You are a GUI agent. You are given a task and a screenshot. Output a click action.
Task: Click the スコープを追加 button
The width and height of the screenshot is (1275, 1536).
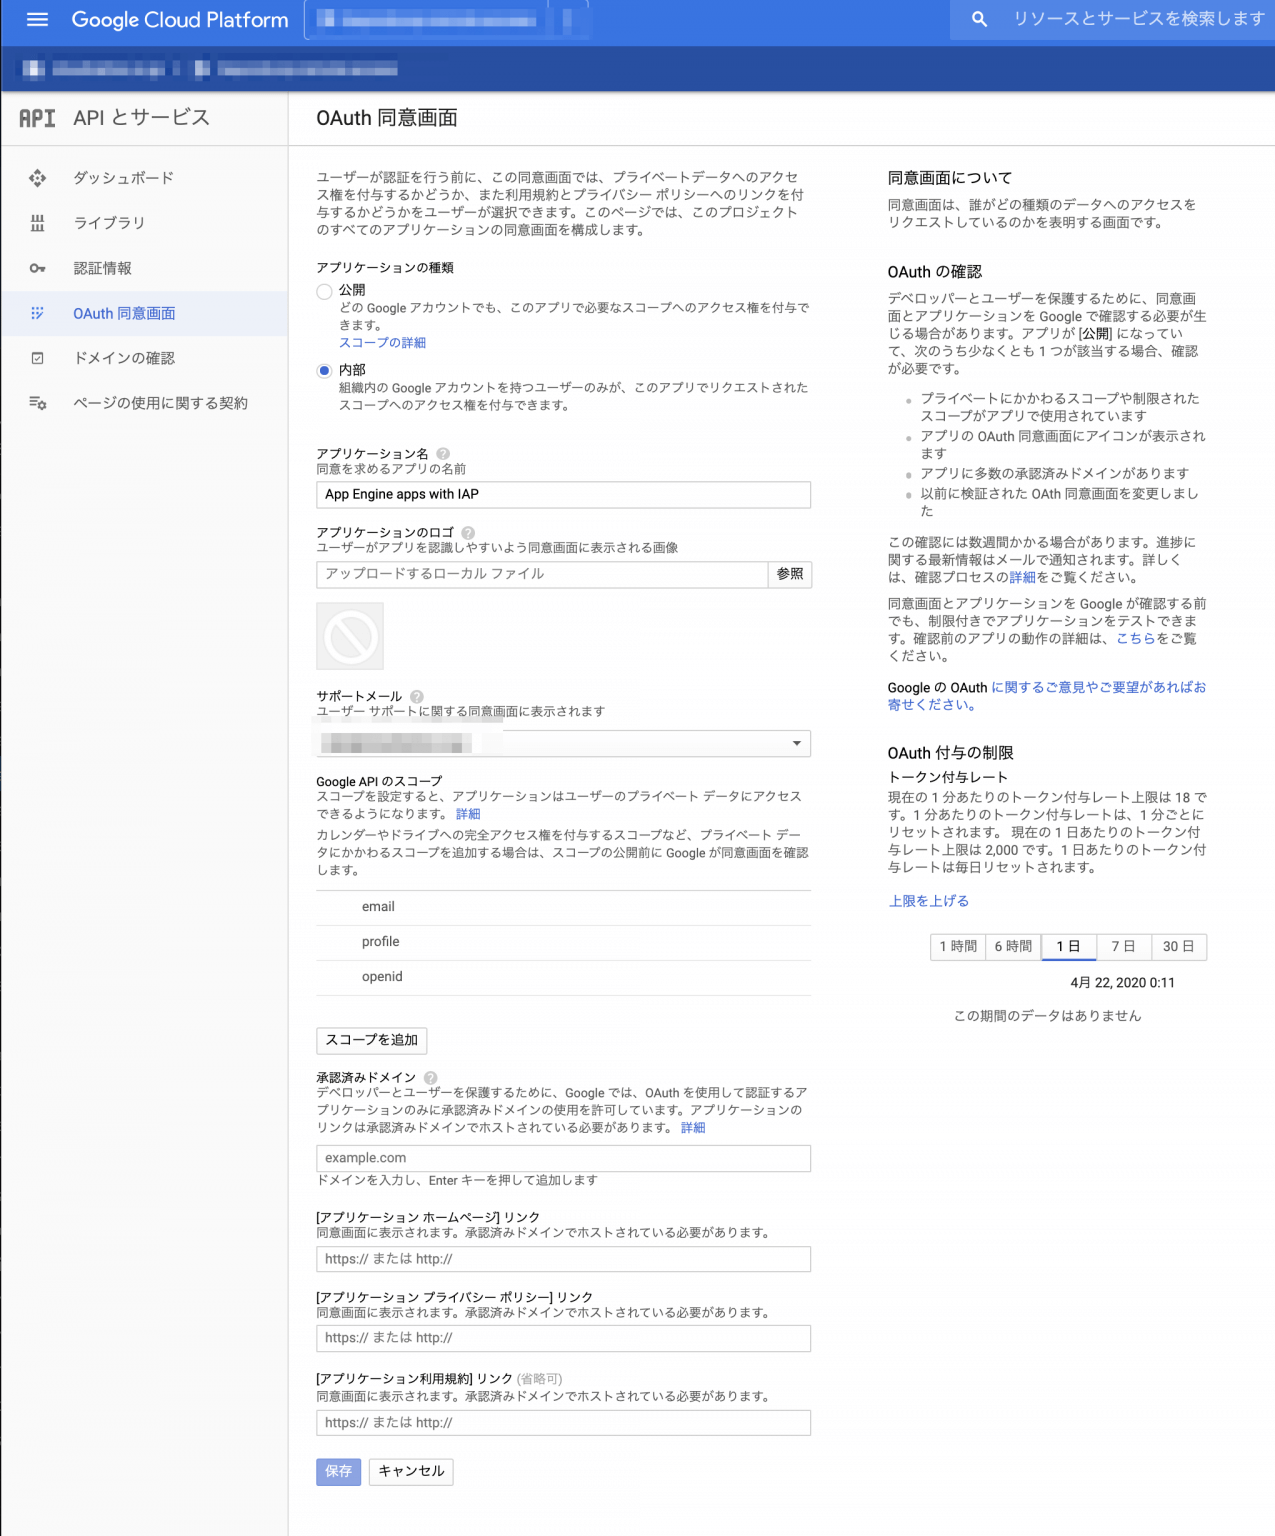(371, 1040)
